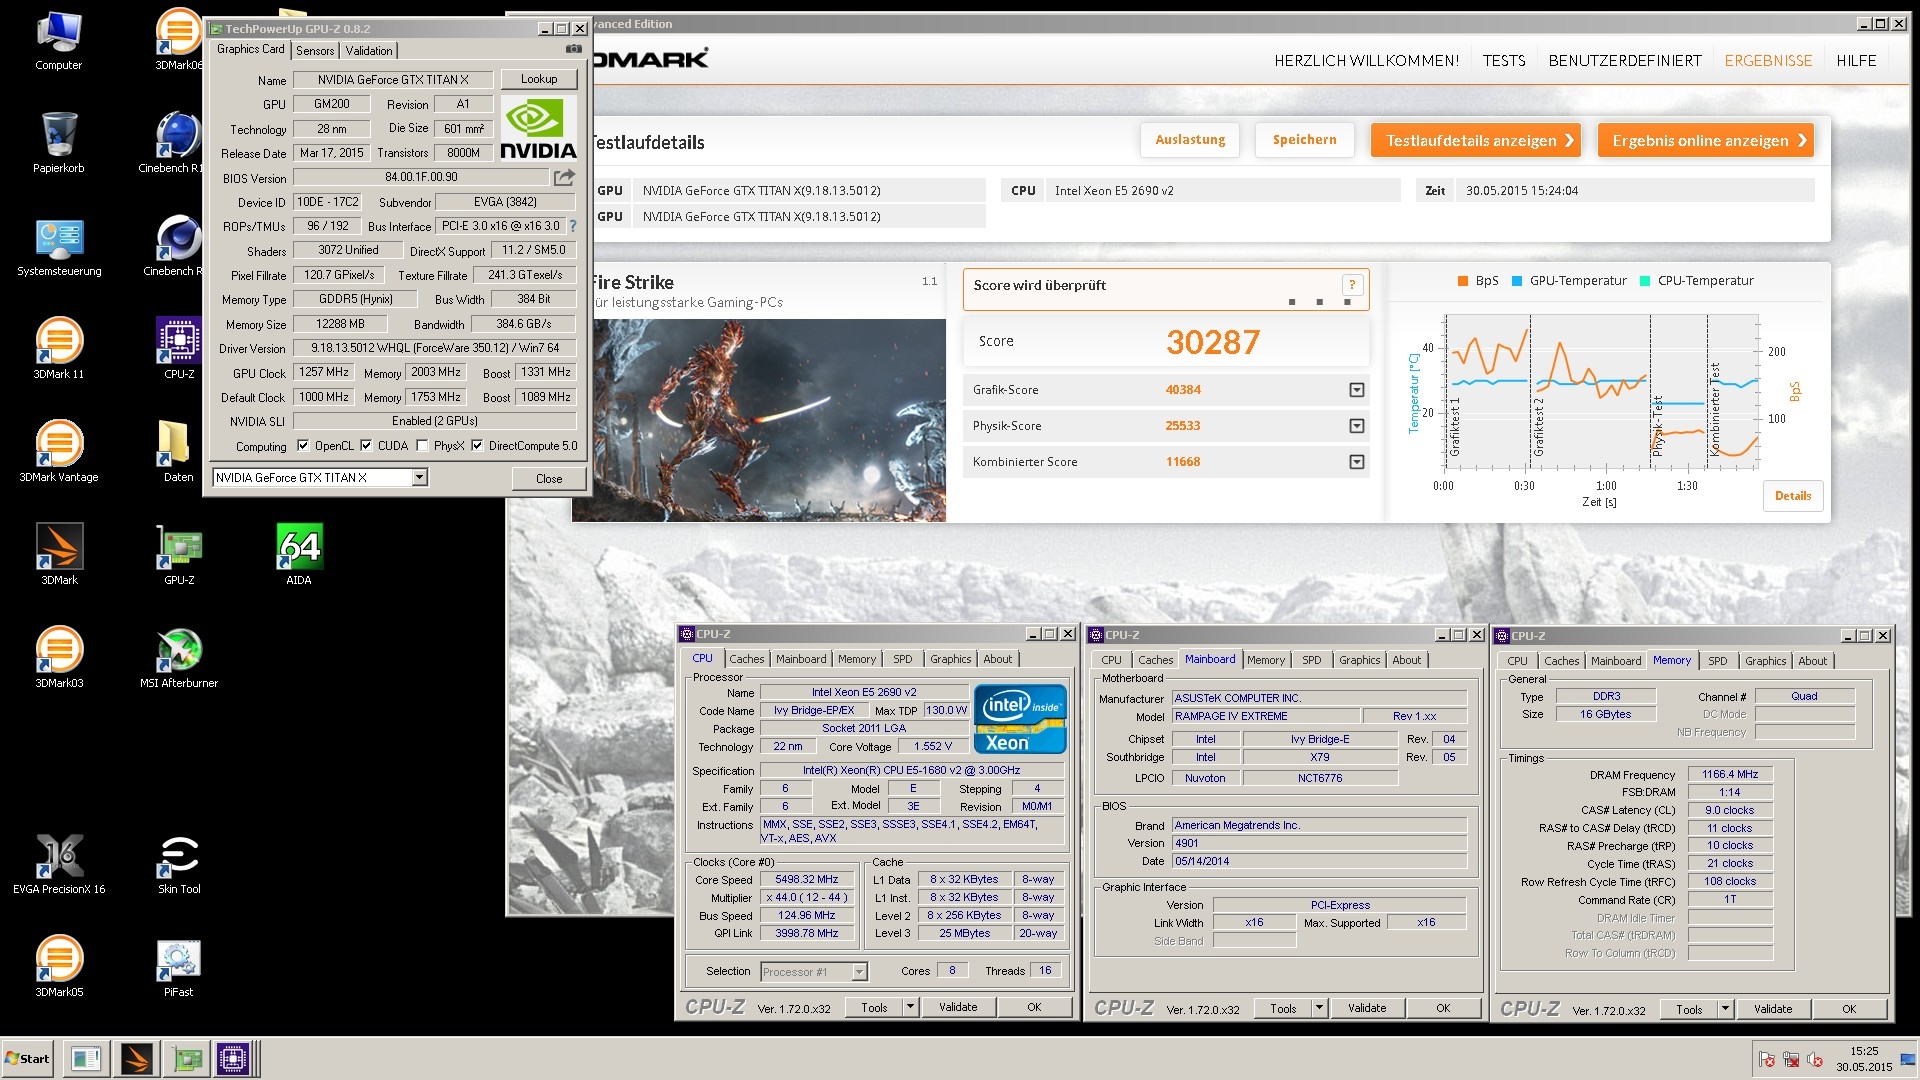
Task: Click the Auslastung button
Action: (x=1190, y=140)
